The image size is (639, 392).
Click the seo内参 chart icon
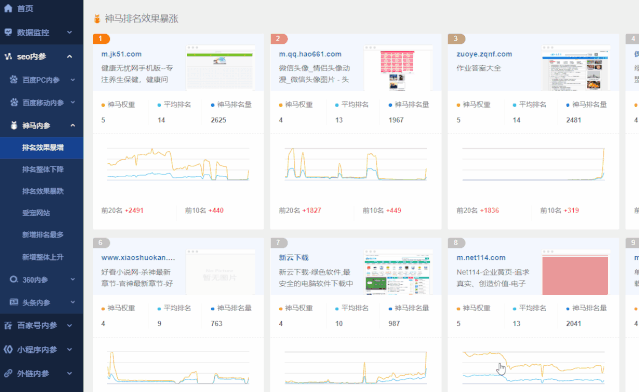pyautogui.click(x=8, y=56)
